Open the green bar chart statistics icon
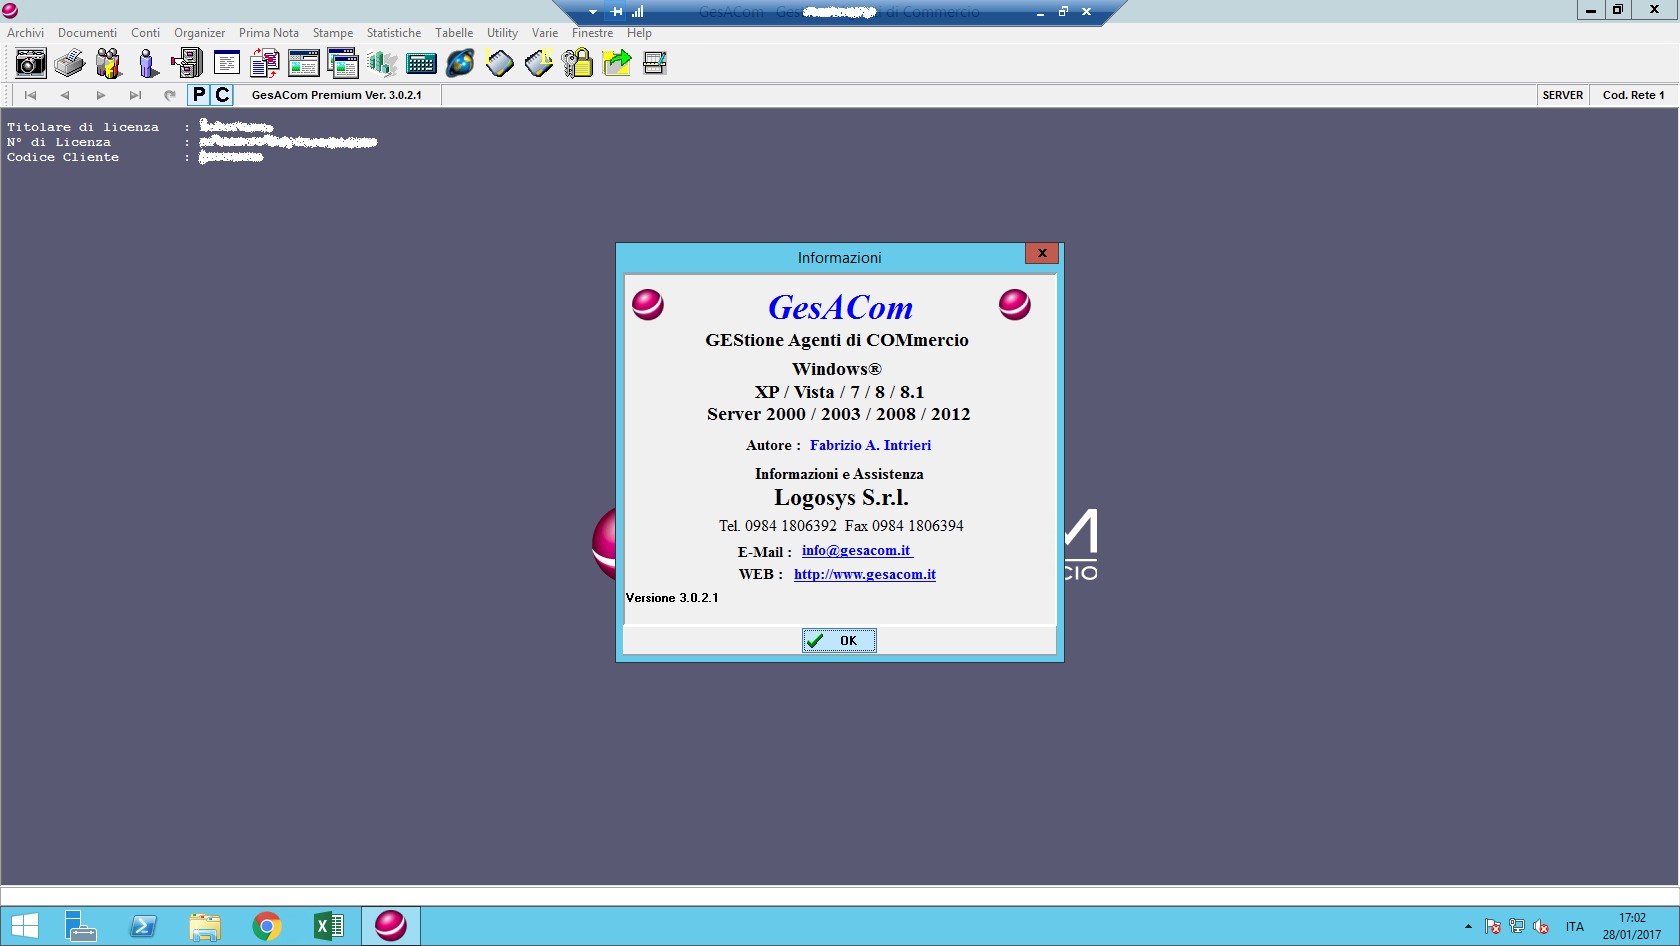This screenshot has width=1680, height=946. 382,63
